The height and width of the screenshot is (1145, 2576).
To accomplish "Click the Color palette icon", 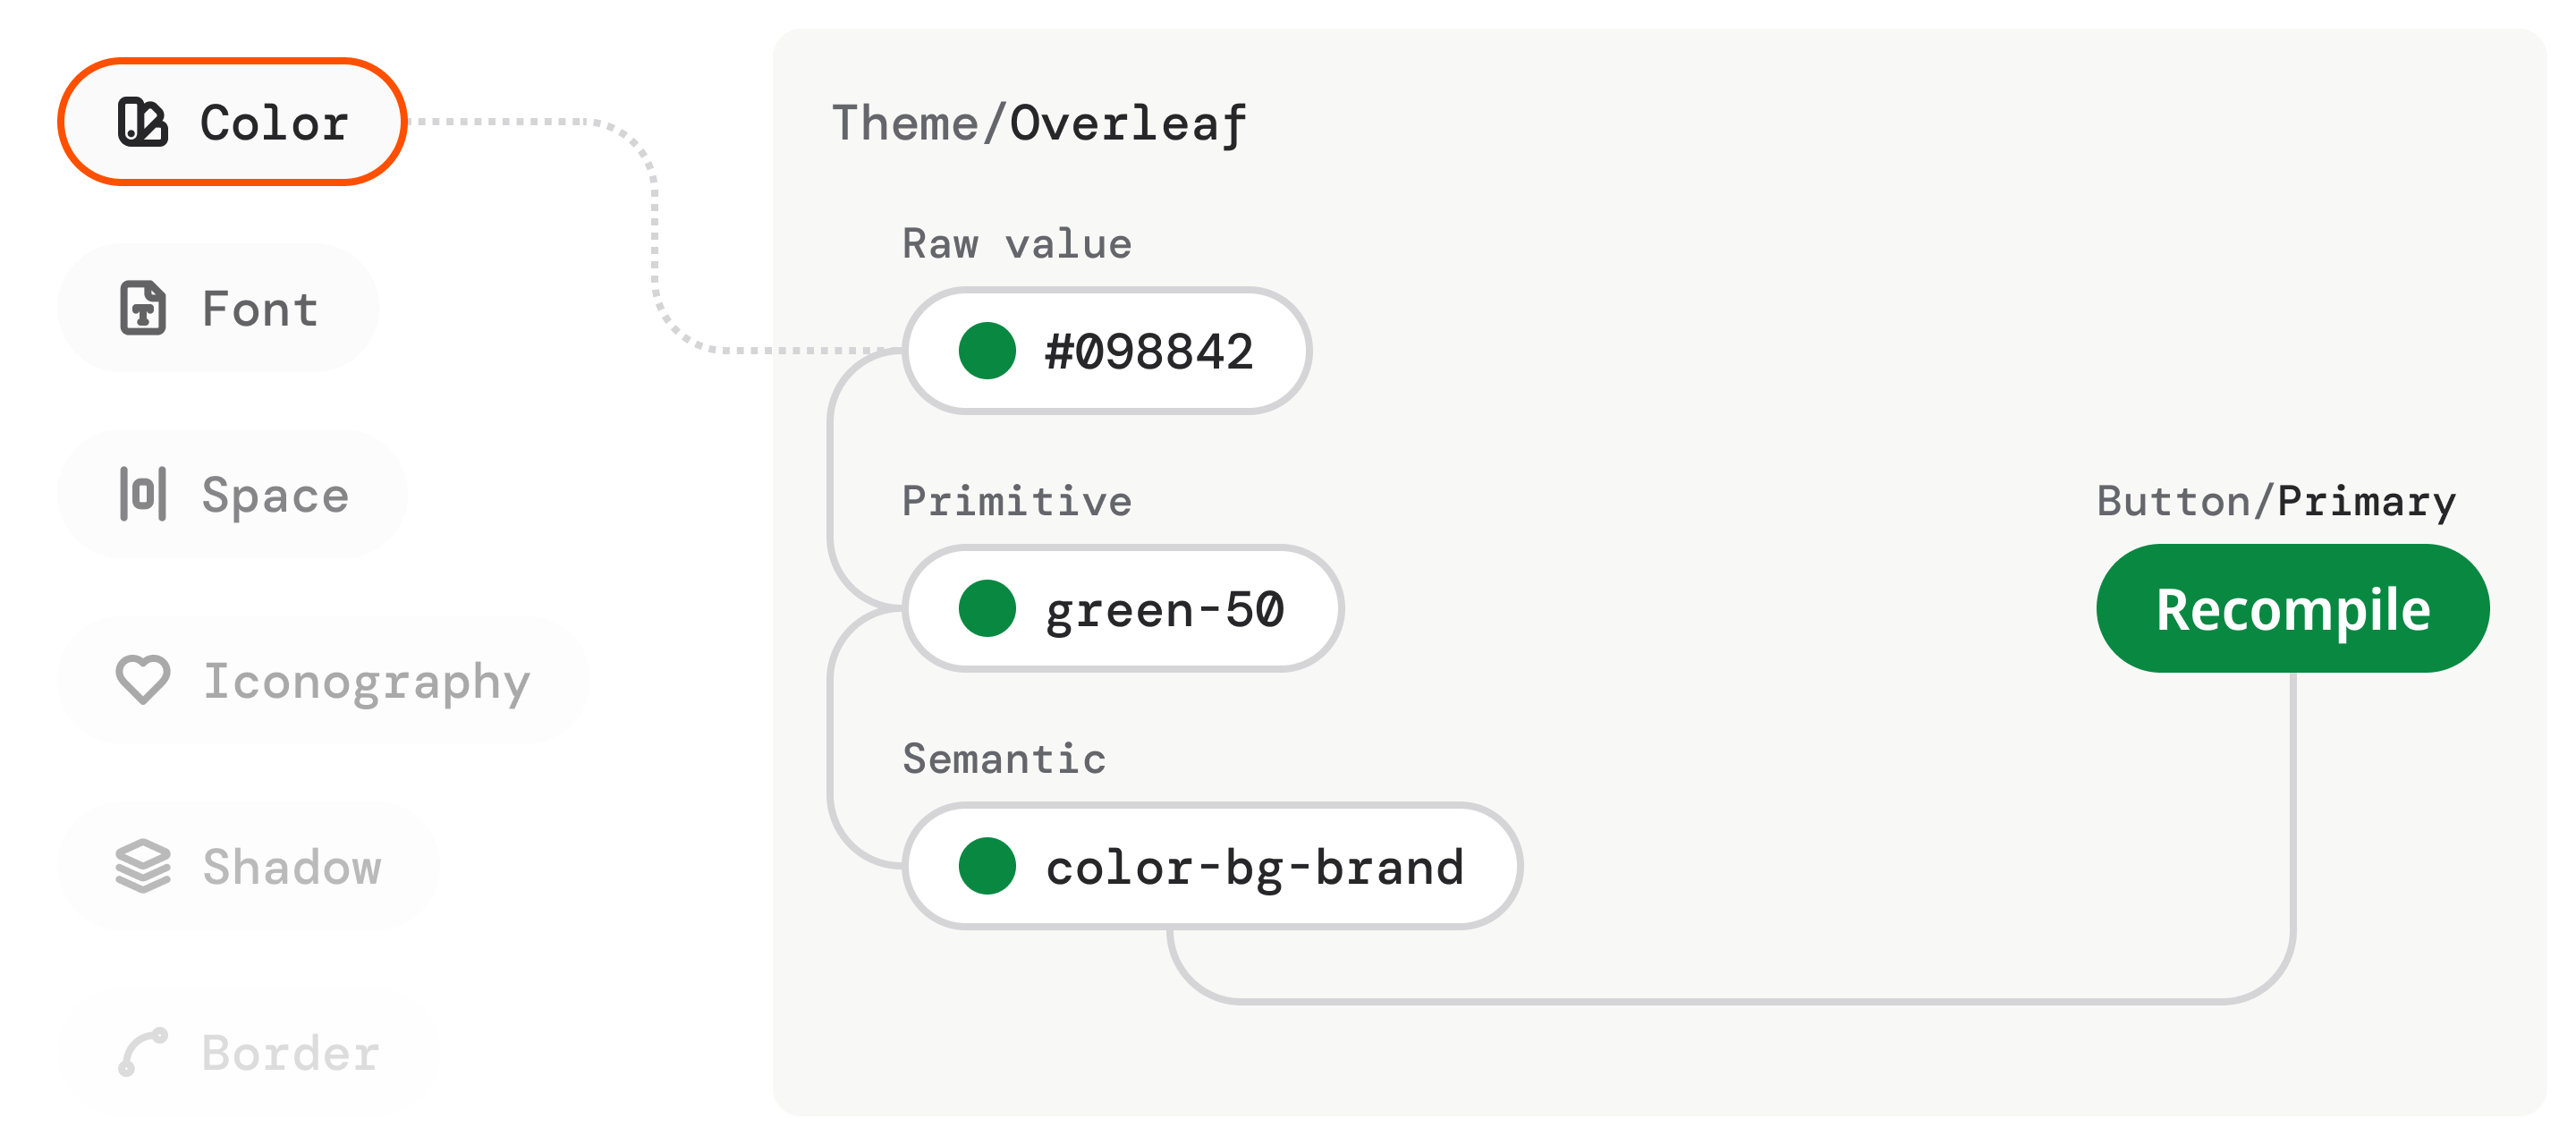I will pos(142,122).
